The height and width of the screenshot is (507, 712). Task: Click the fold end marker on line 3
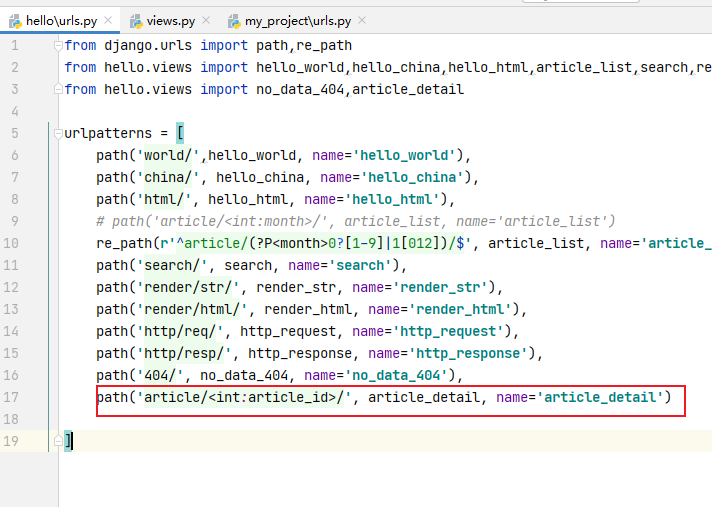[x=58, y=89]
